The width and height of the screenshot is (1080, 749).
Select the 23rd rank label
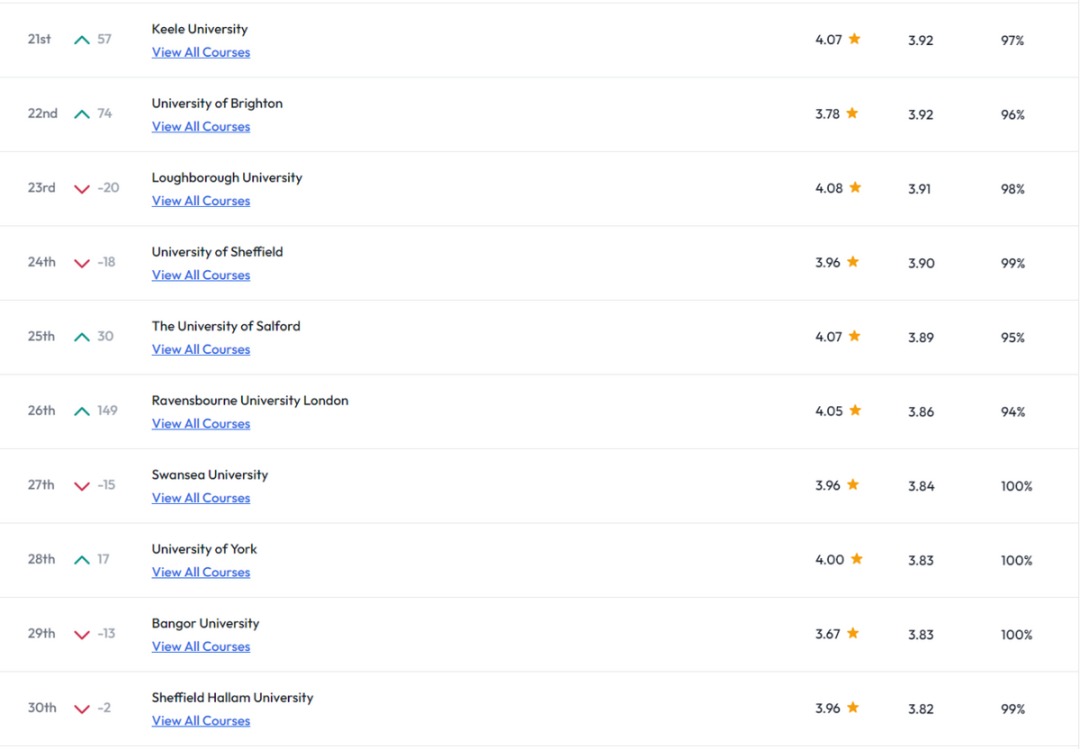pos(41,188)
